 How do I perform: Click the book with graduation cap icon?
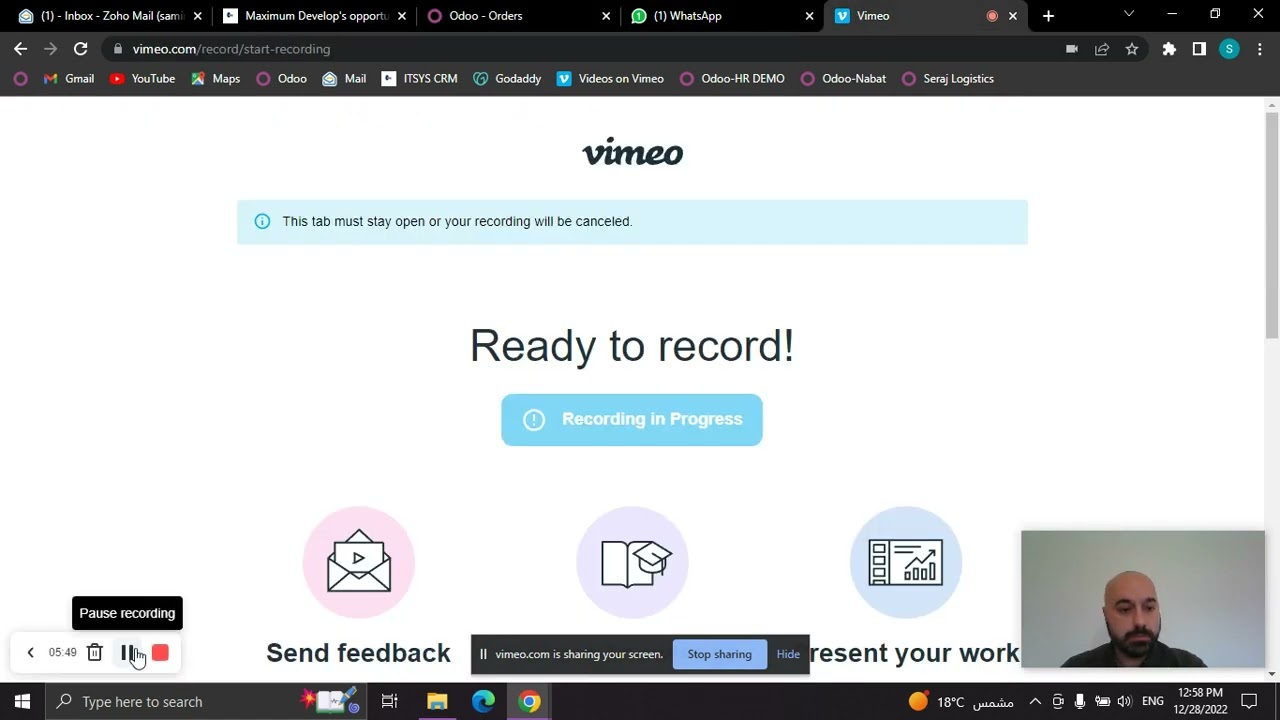(x=632, y=562)
